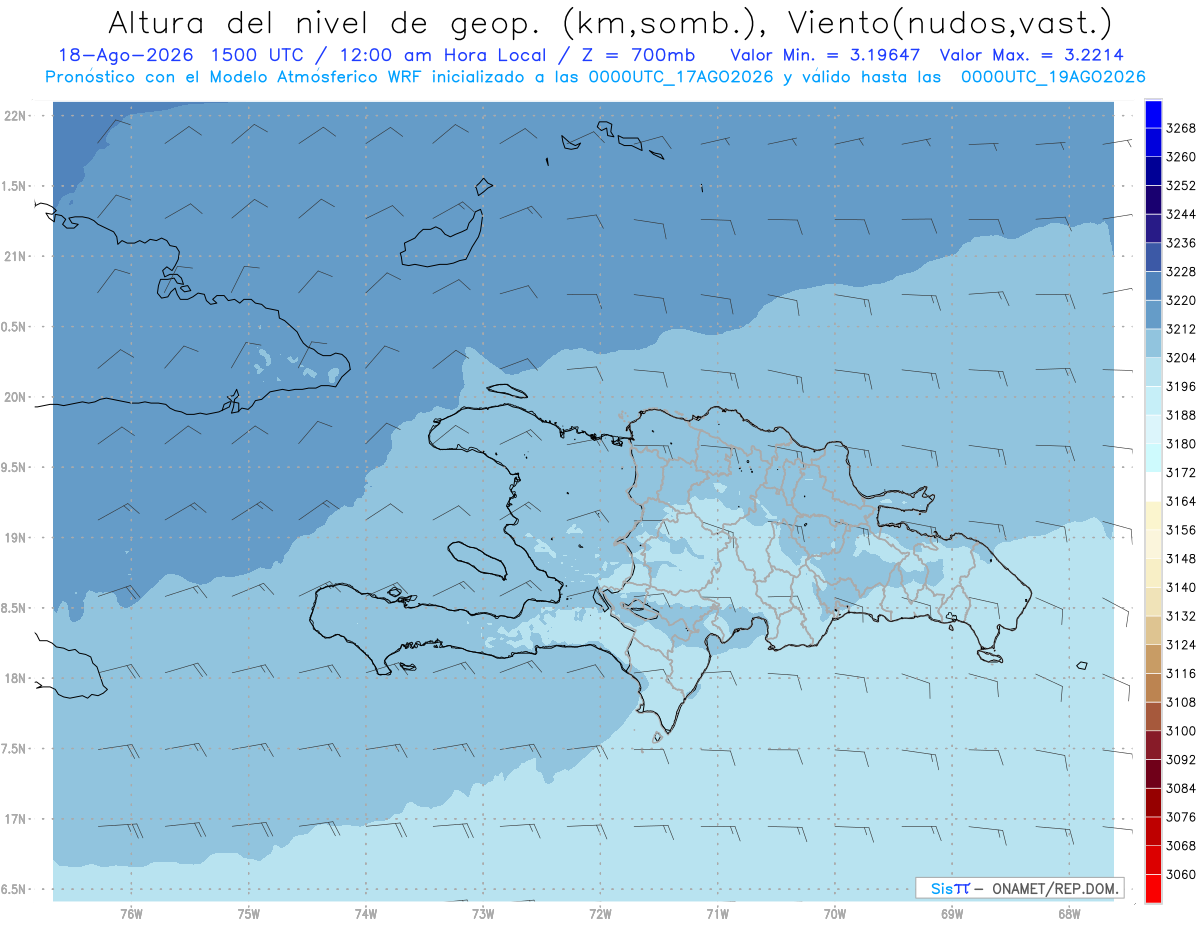Image resolution: width=1200 pixels, height=927 pixels.
Task: Click the '3260' colorbar value
Action: click(x=1181, y=157)
